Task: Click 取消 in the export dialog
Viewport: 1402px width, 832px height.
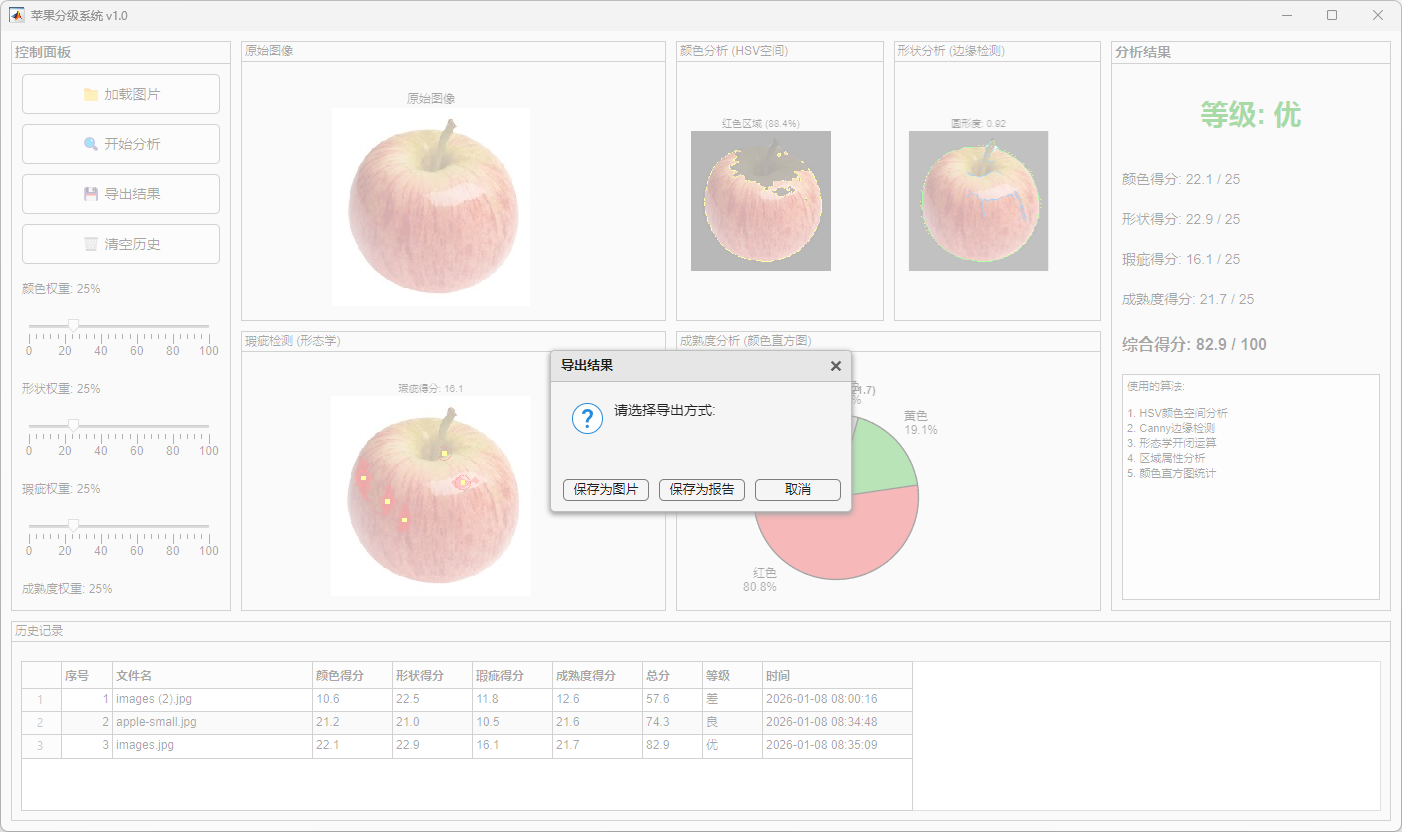Action: (x=798, y=490)
